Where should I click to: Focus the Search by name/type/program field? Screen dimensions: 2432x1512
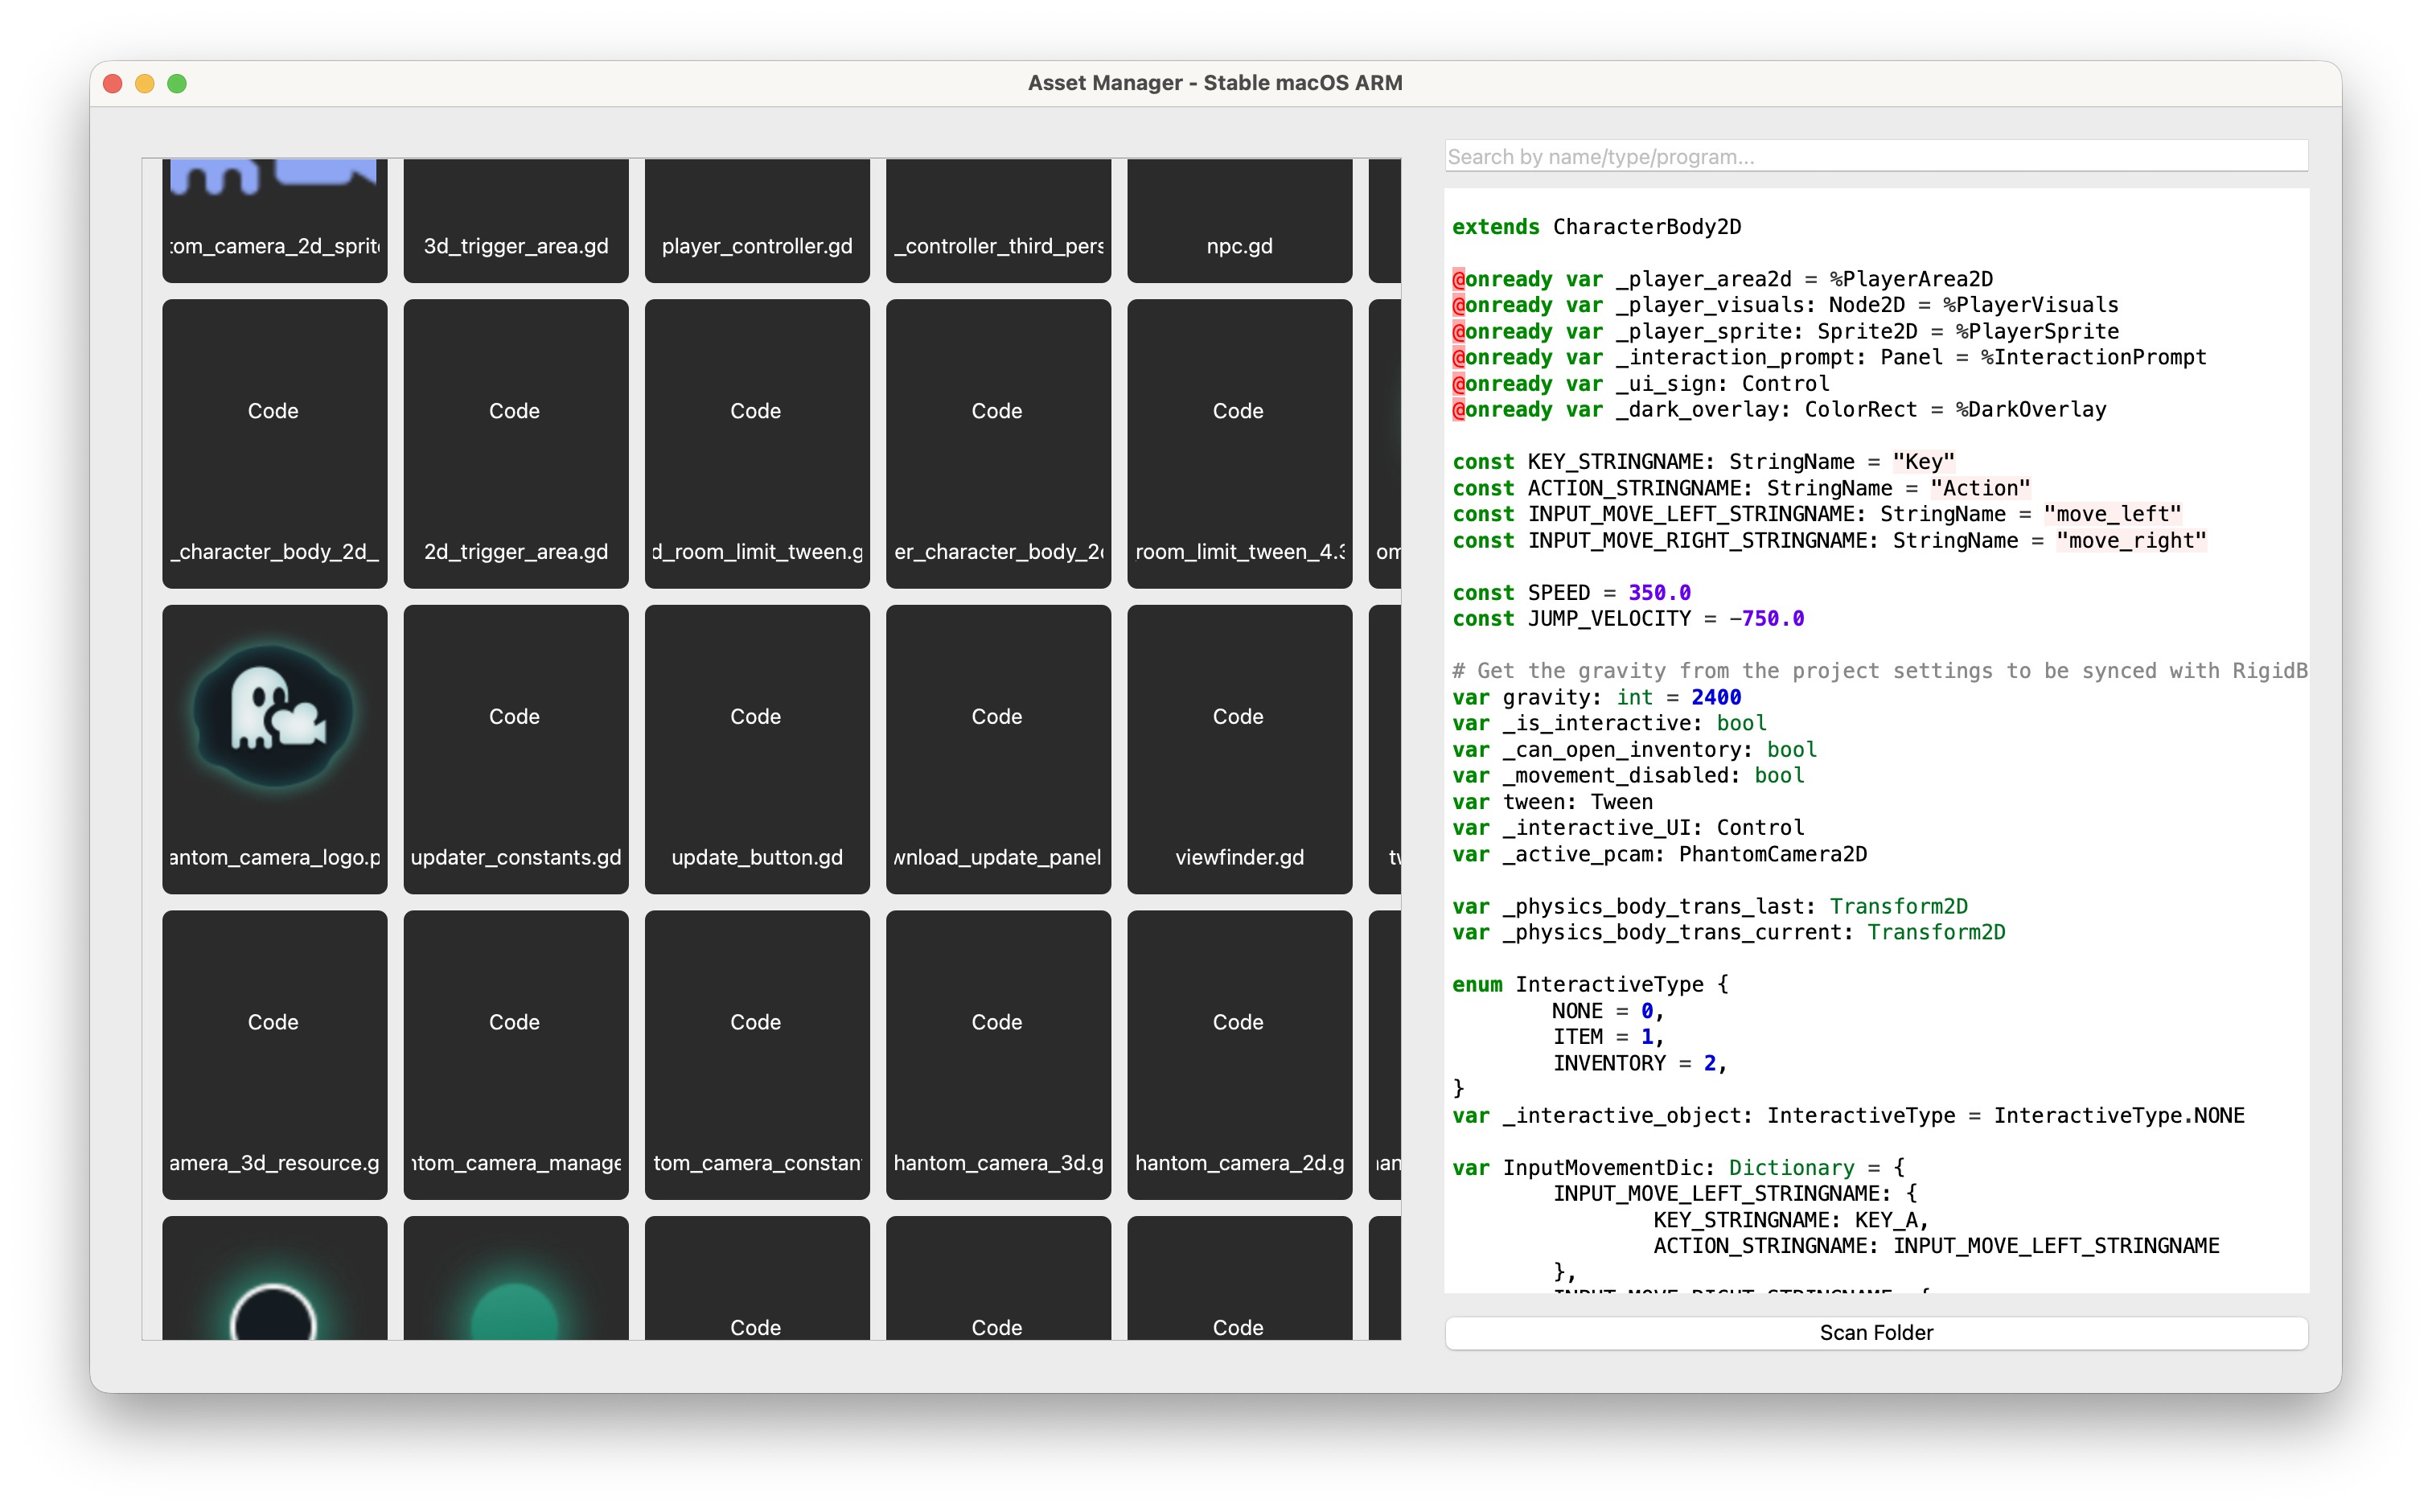pos(1875,156)
